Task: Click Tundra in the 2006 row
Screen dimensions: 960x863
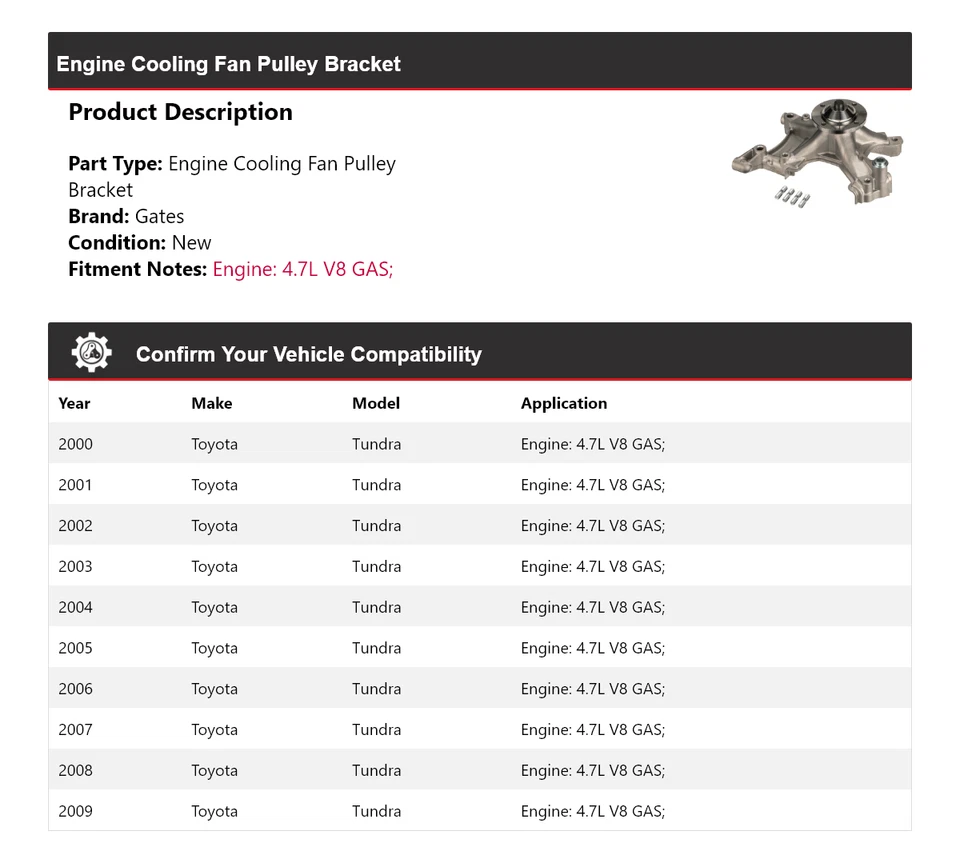Action: (x=376, y=689)
